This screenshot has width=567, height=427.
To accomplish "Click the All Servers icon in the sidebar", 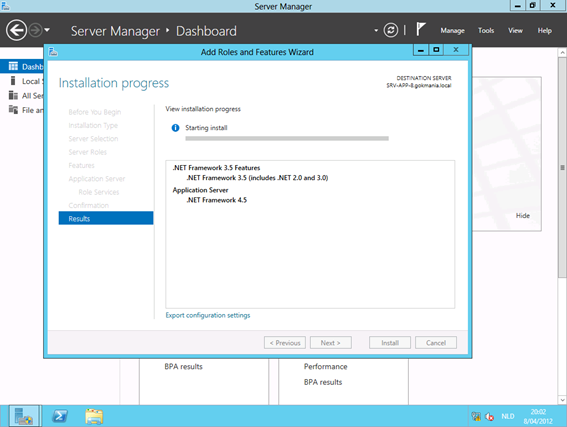I will (x=13, y=95).
